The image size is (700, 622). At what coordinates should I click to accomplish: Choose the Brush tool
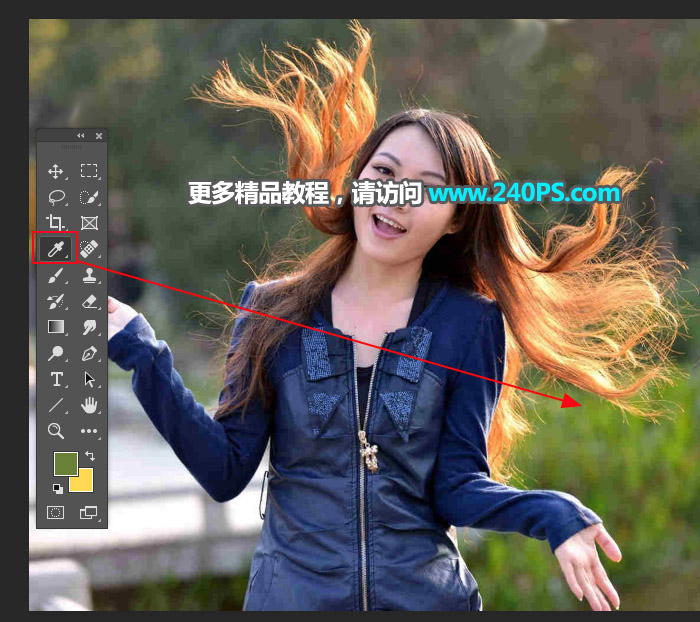pyautogui.click(x=55, y=276)
